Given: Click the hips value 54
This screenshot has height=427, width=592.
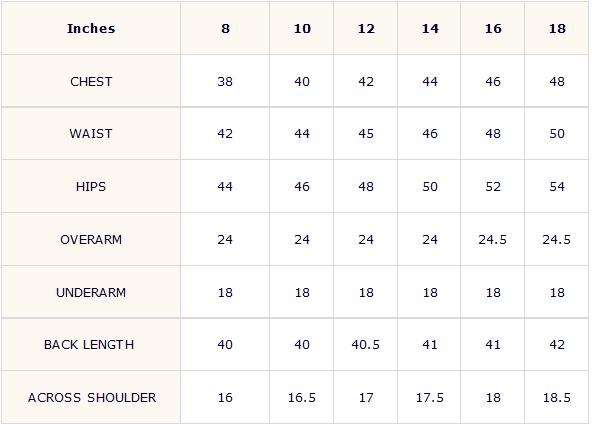Looking at the screenshot, I should 557,187.
